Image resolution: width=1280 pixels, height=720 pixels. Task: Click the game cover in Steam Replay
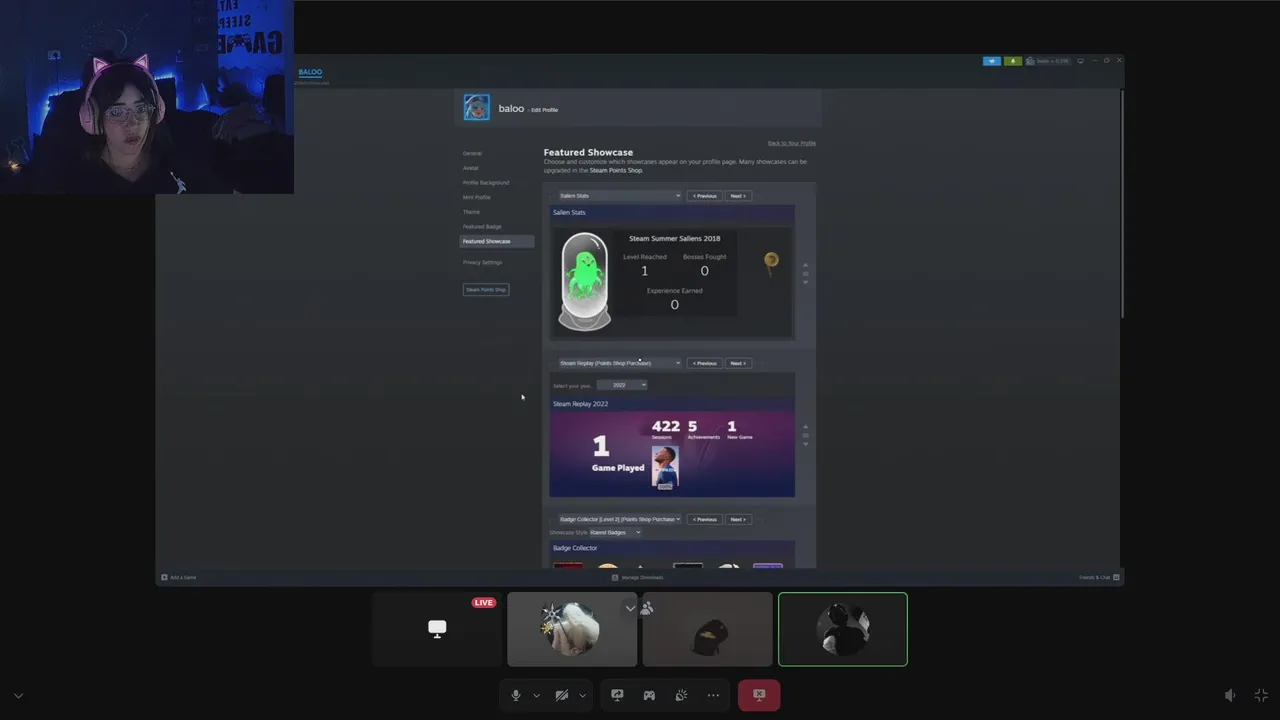[x=665, y=467]
